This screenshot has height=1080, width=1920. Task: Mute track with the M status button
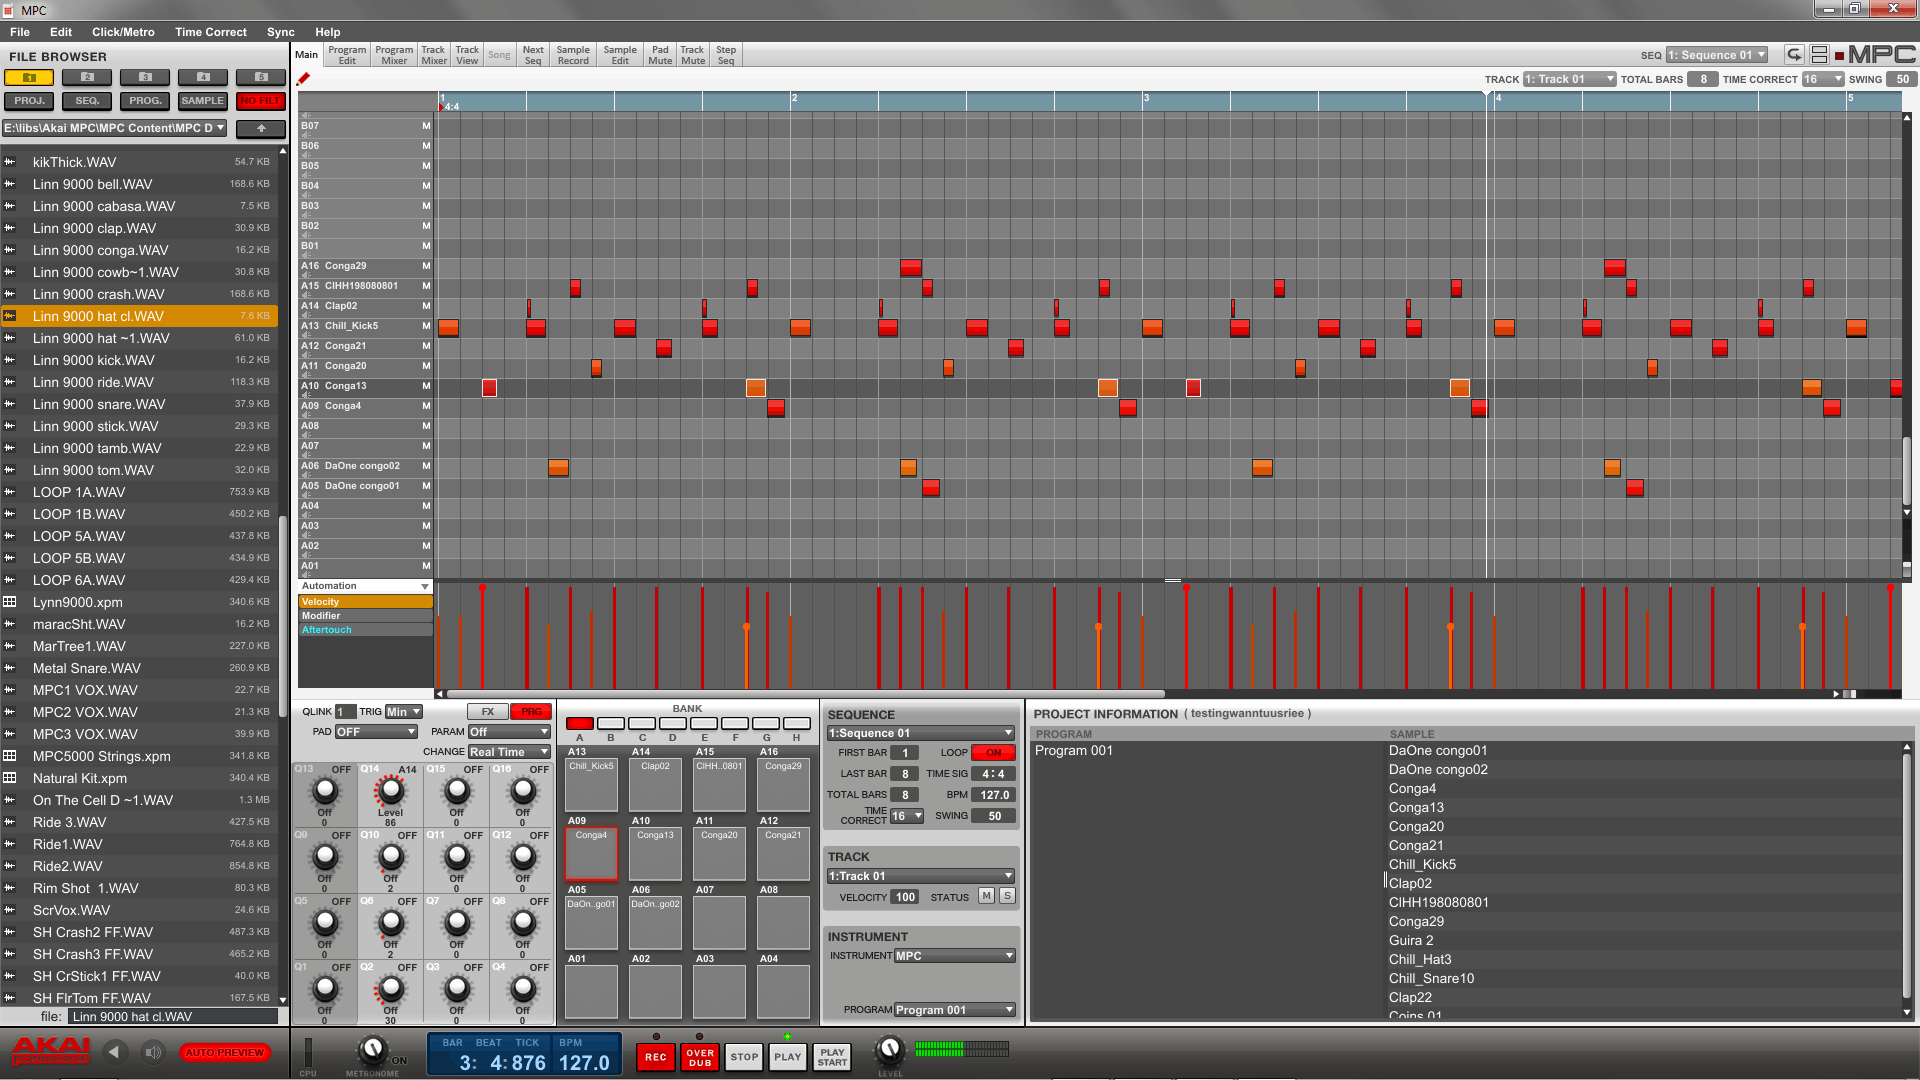(x=986, y=896)
